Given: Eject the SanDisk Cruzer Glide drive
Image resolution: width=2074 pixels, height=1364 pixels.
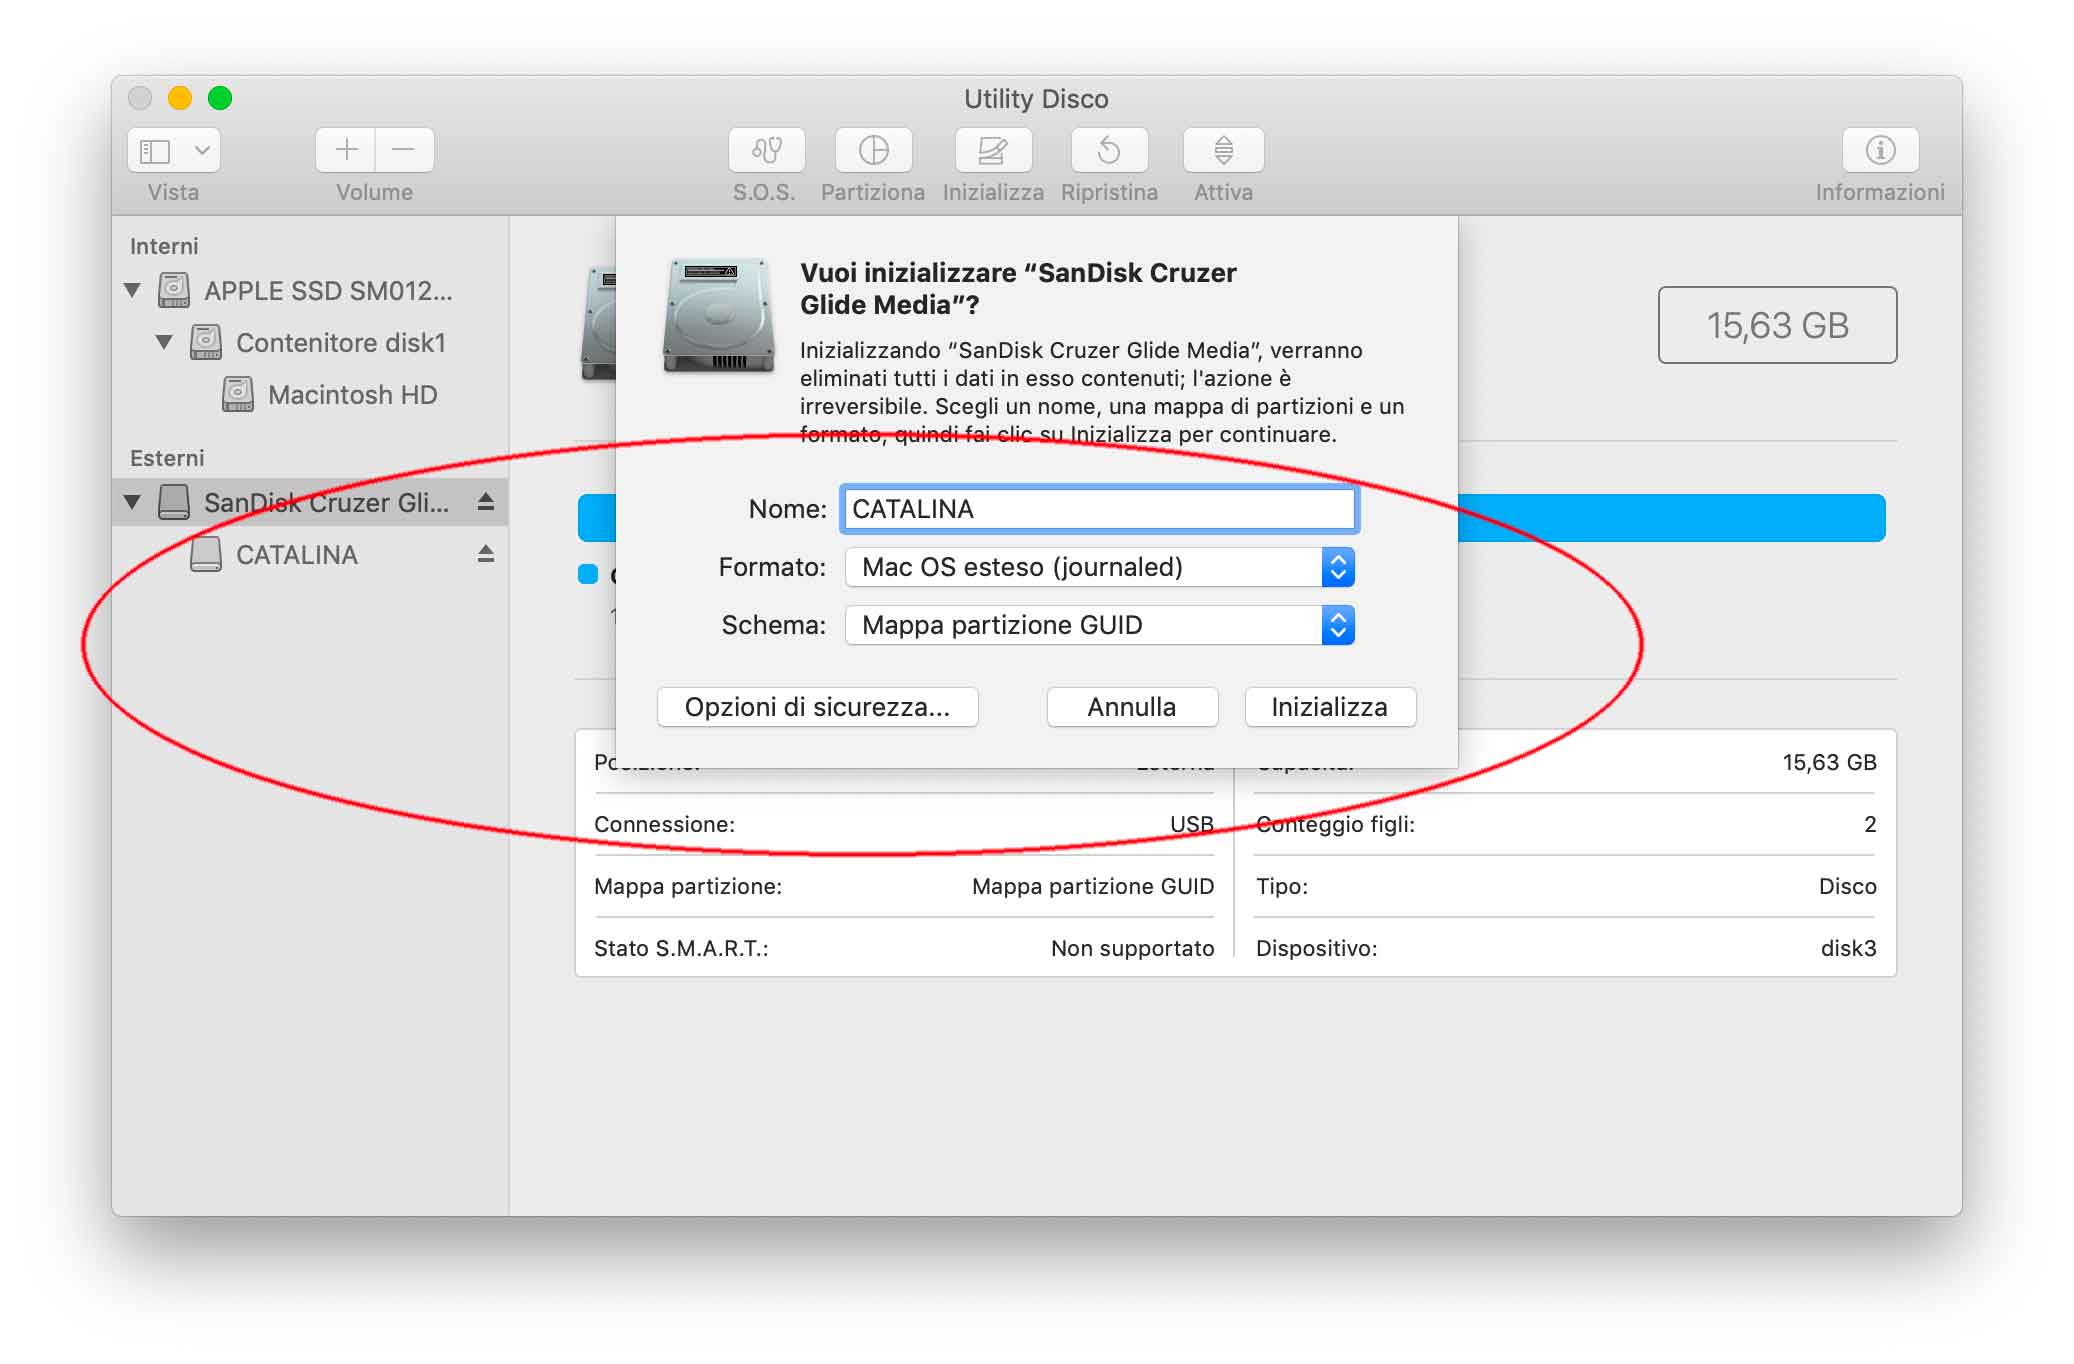Looking at the screenshot, I should coord(486,502).
